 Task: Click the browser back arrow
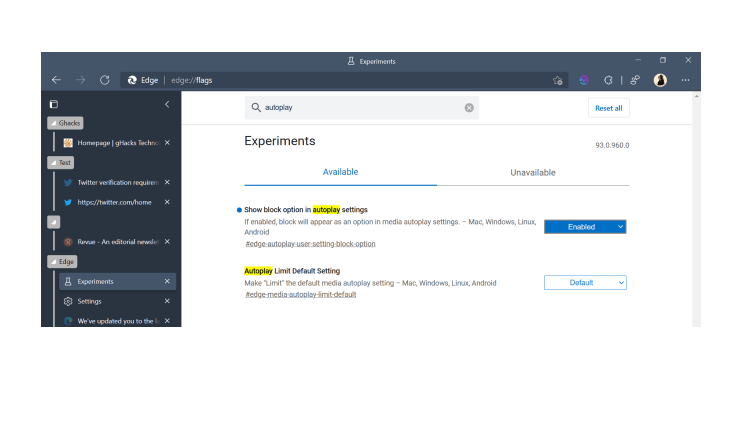[56, 80]
